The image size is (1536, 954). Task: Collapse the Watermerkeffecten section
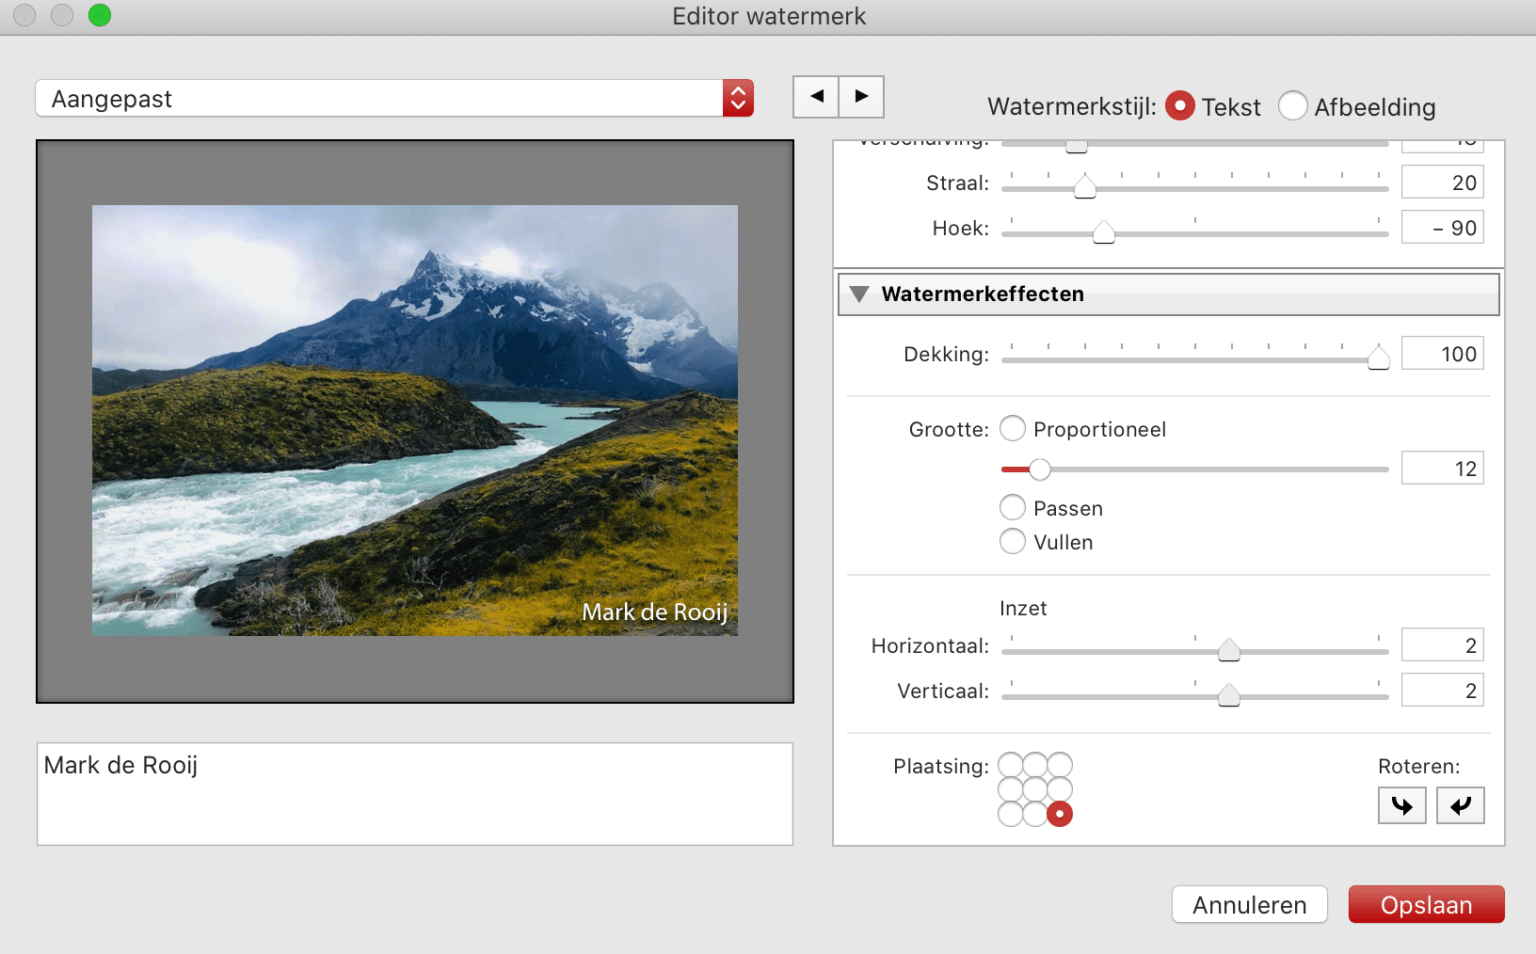(859, 294)
